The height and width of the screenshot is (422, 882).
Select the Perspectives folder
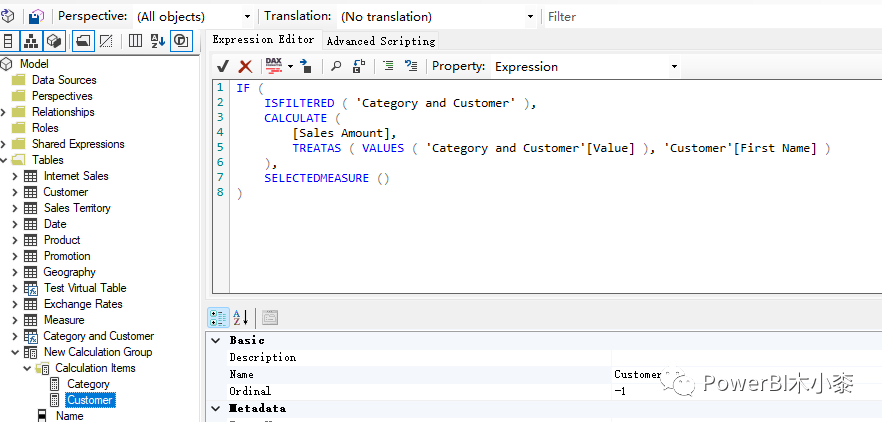coord(62,96)
